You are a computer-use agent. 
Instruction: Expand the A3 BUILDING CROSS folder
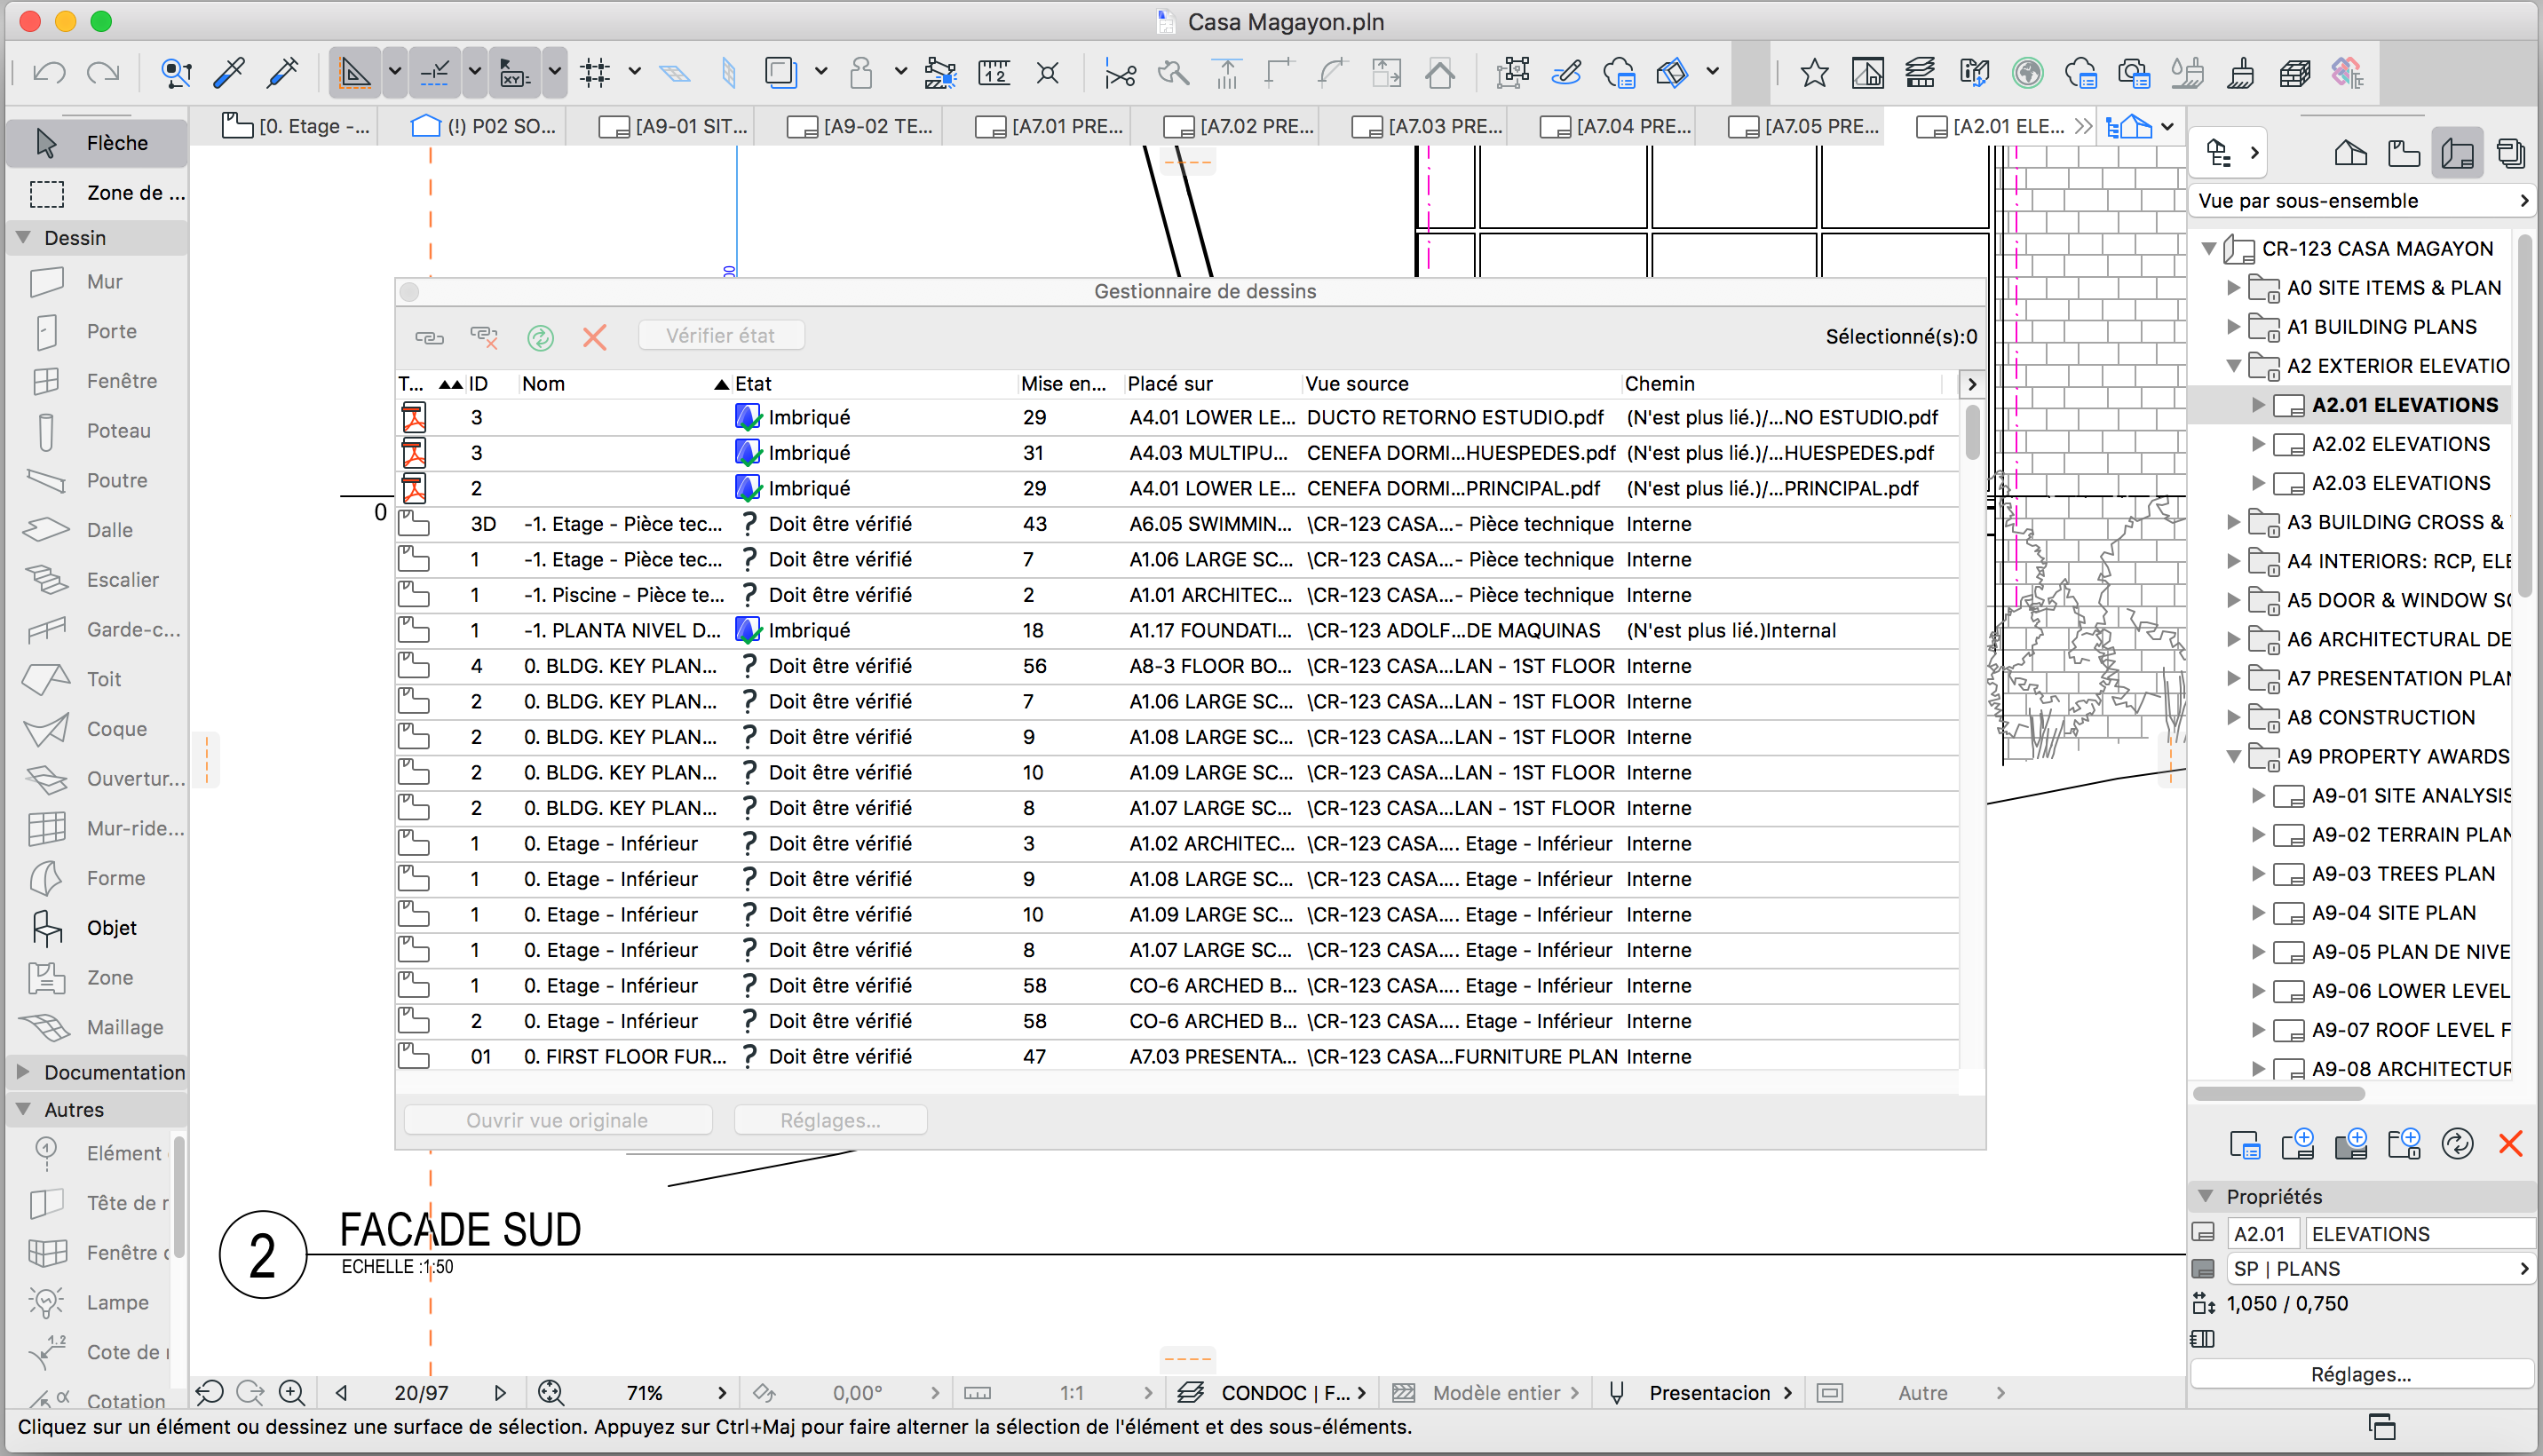pos(2233,522)
